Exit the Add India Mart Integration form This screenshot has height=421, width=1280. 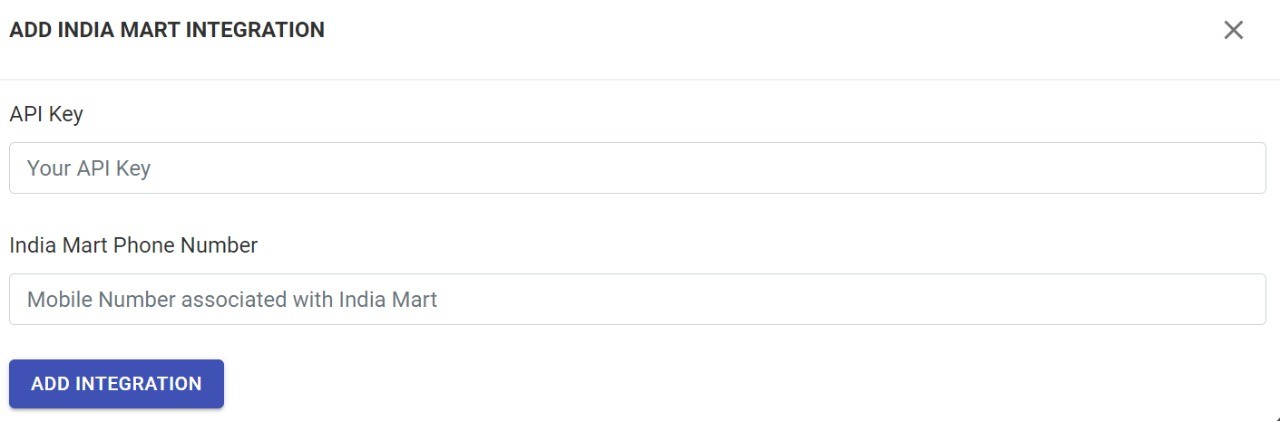[1233, 30]
